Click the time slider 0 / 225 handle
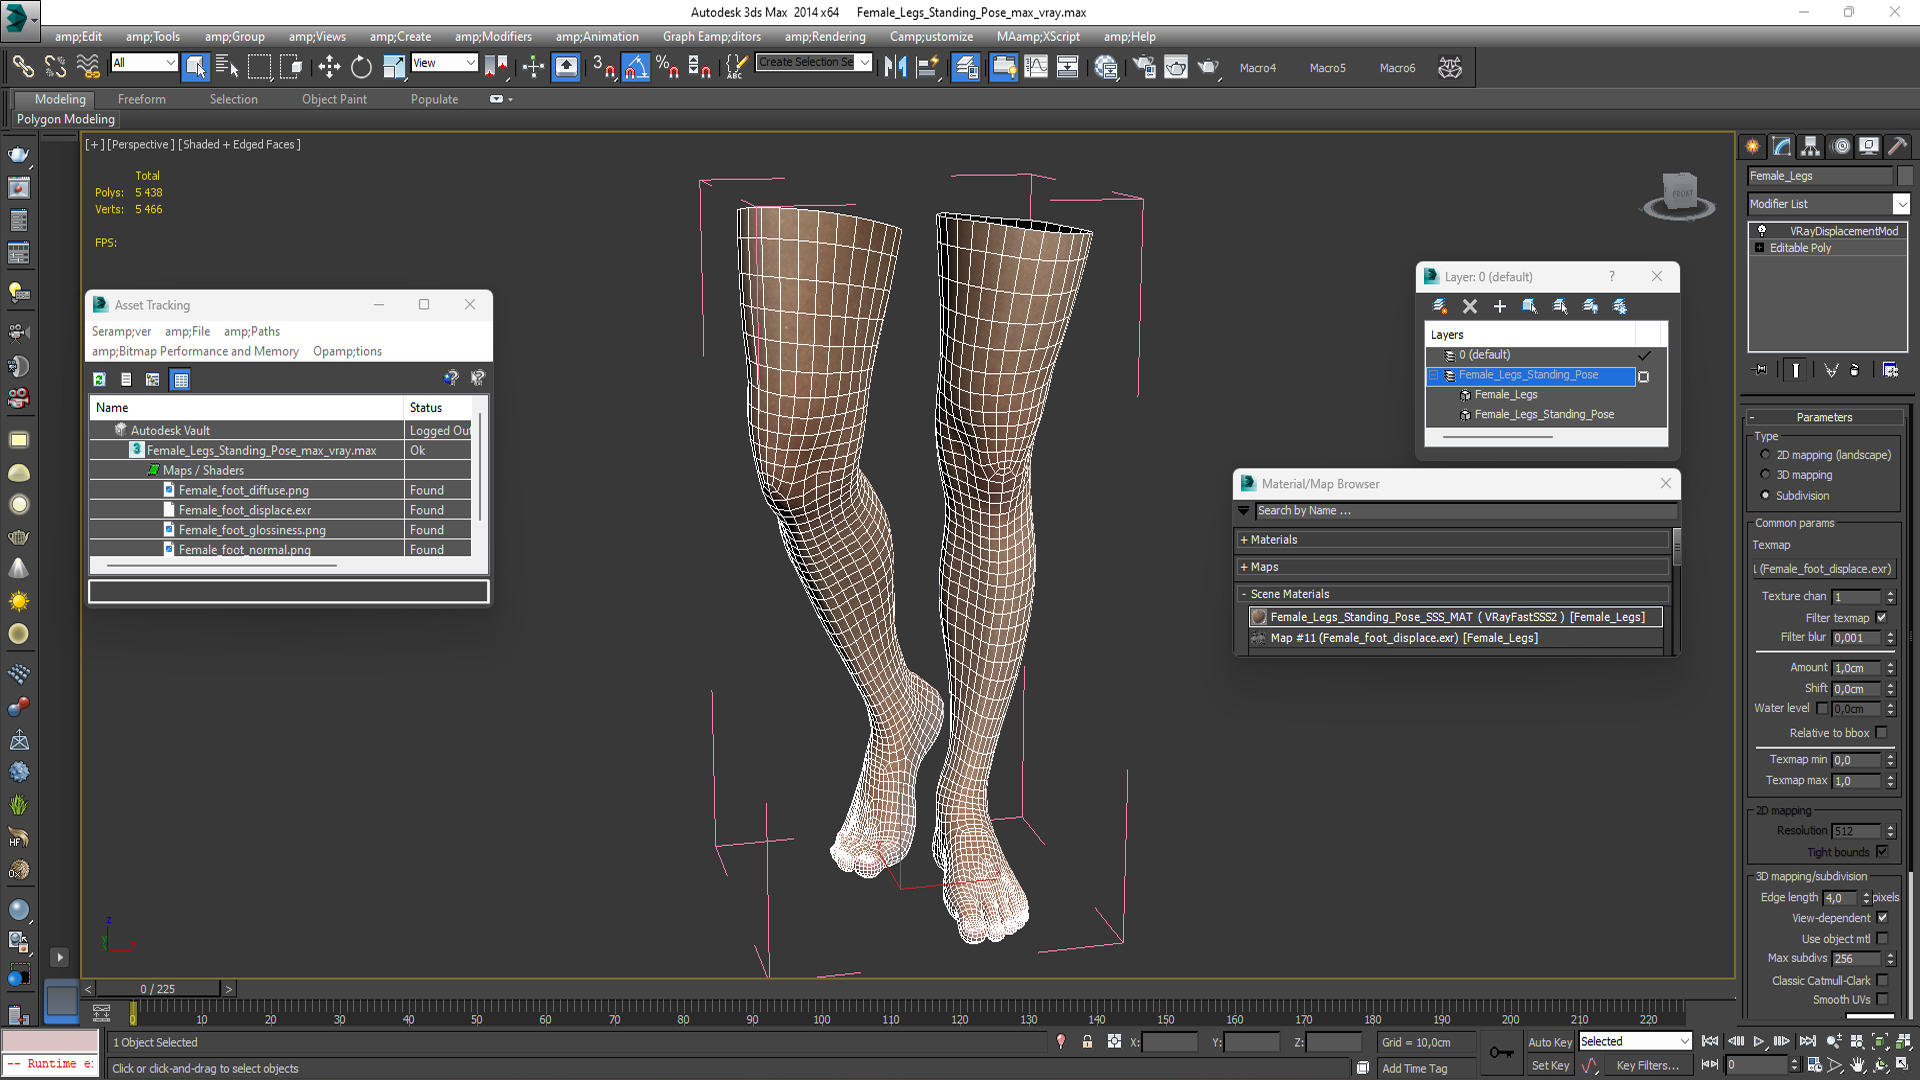Screen dimensions: 1920x1080 (x=158, y=989)
